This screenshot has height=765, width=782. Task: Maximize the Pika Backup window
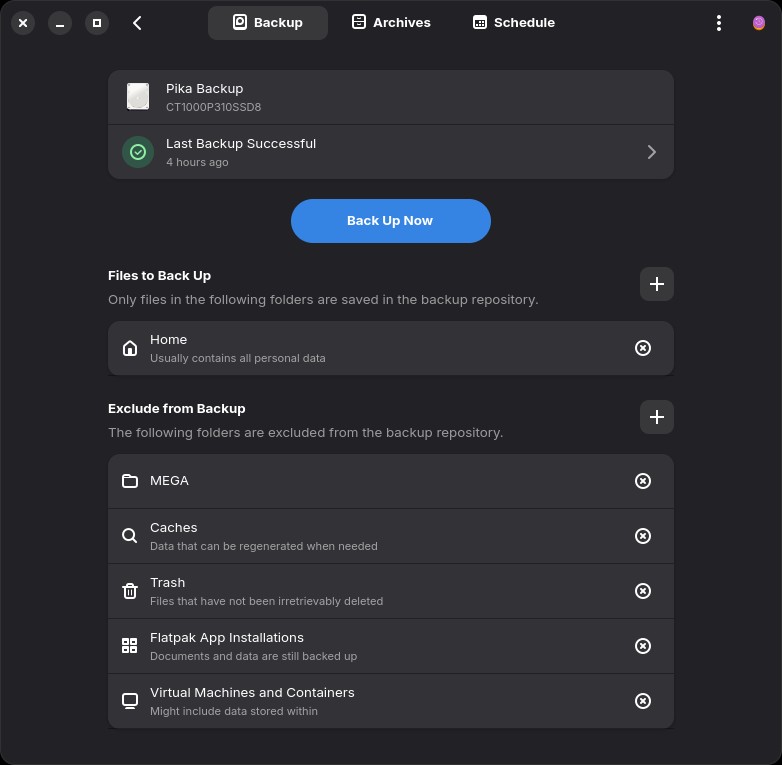[x=96, y=23]
